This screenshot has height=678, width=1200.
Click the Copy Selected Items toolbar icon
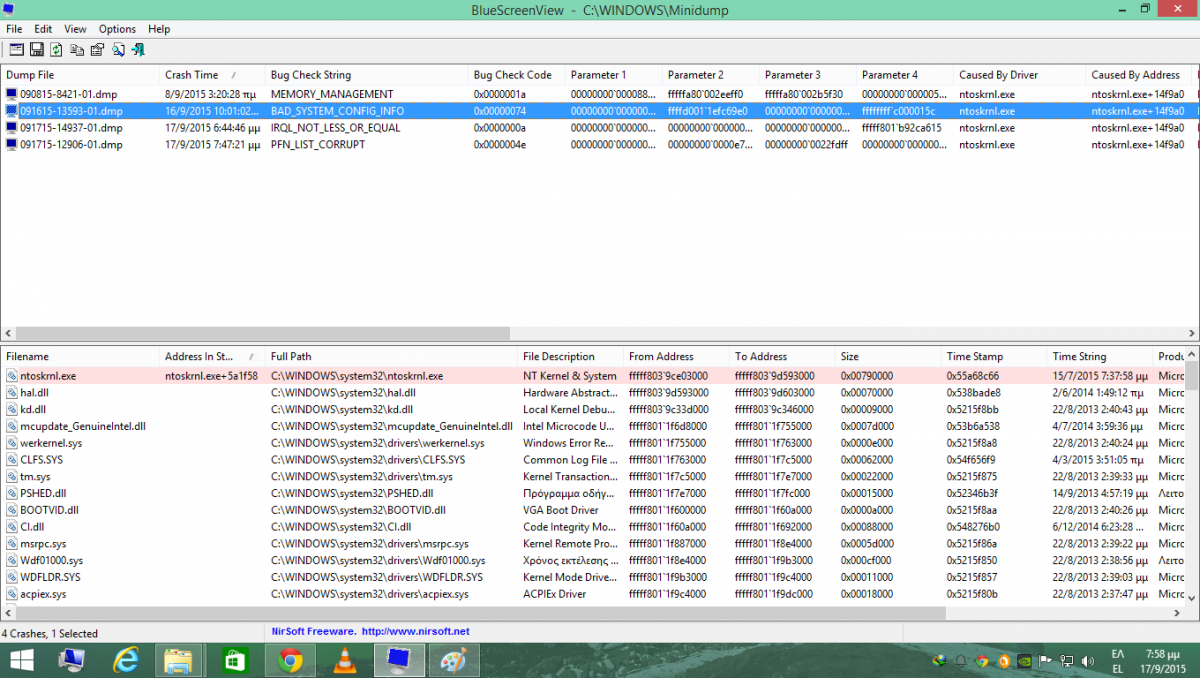point(77,49)
